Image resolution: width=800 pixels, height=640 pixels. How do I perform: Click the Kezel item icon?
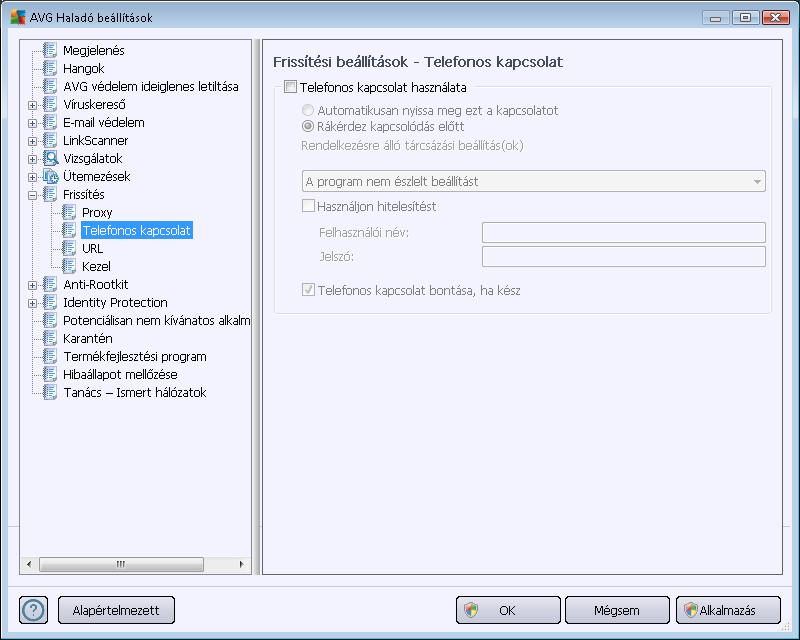pyautogui.click(x=69, y=266)
